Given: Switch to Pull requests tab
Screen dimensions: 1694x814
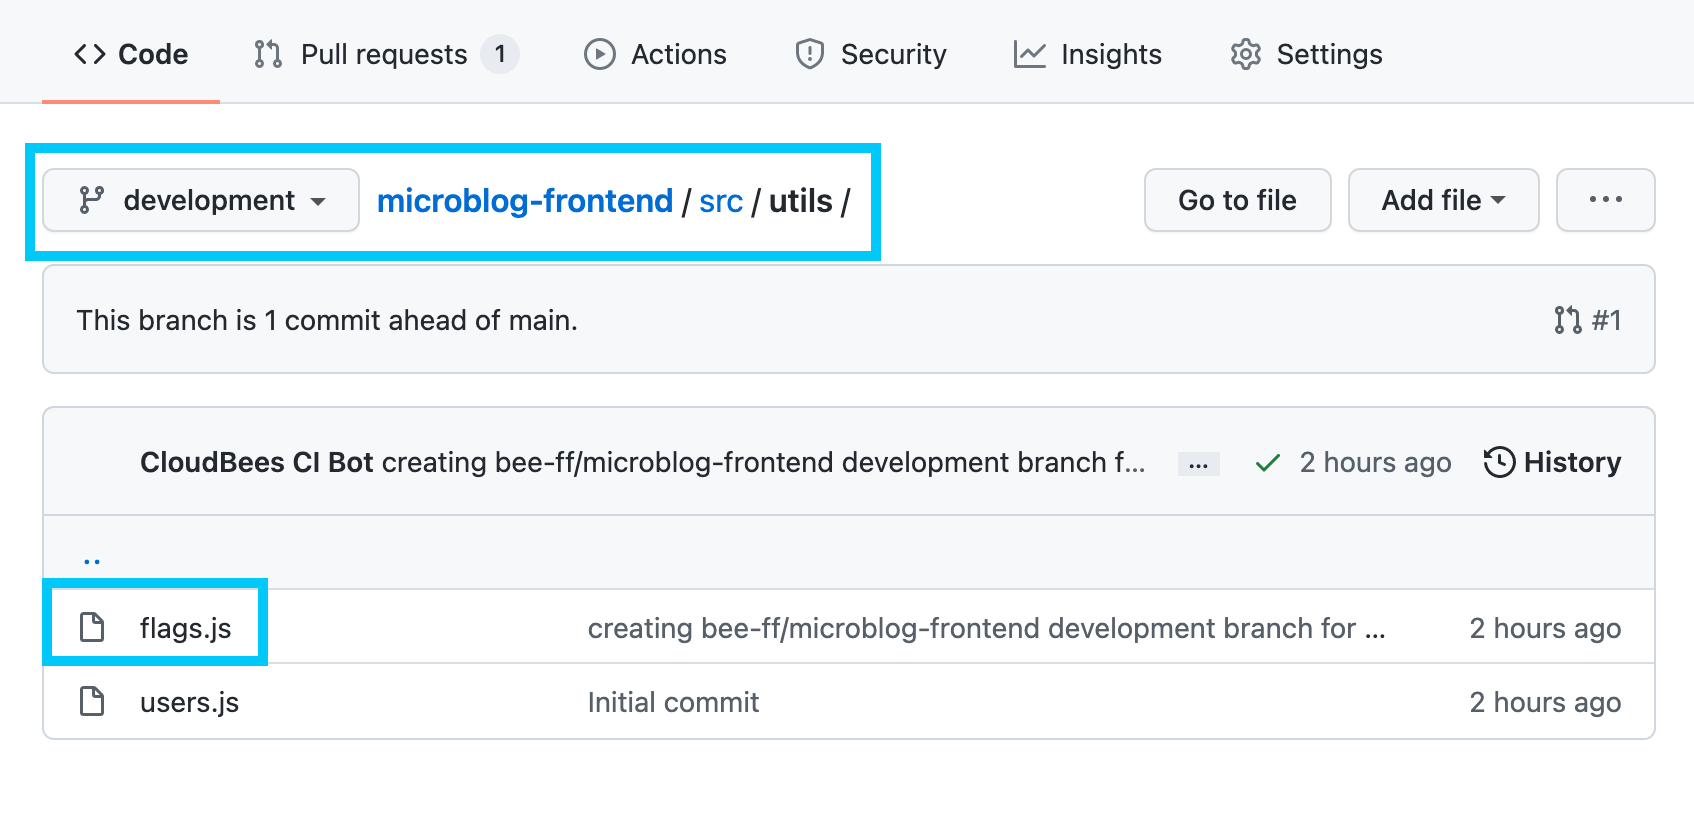Looking at the screenshot, I should pos(384,54).
